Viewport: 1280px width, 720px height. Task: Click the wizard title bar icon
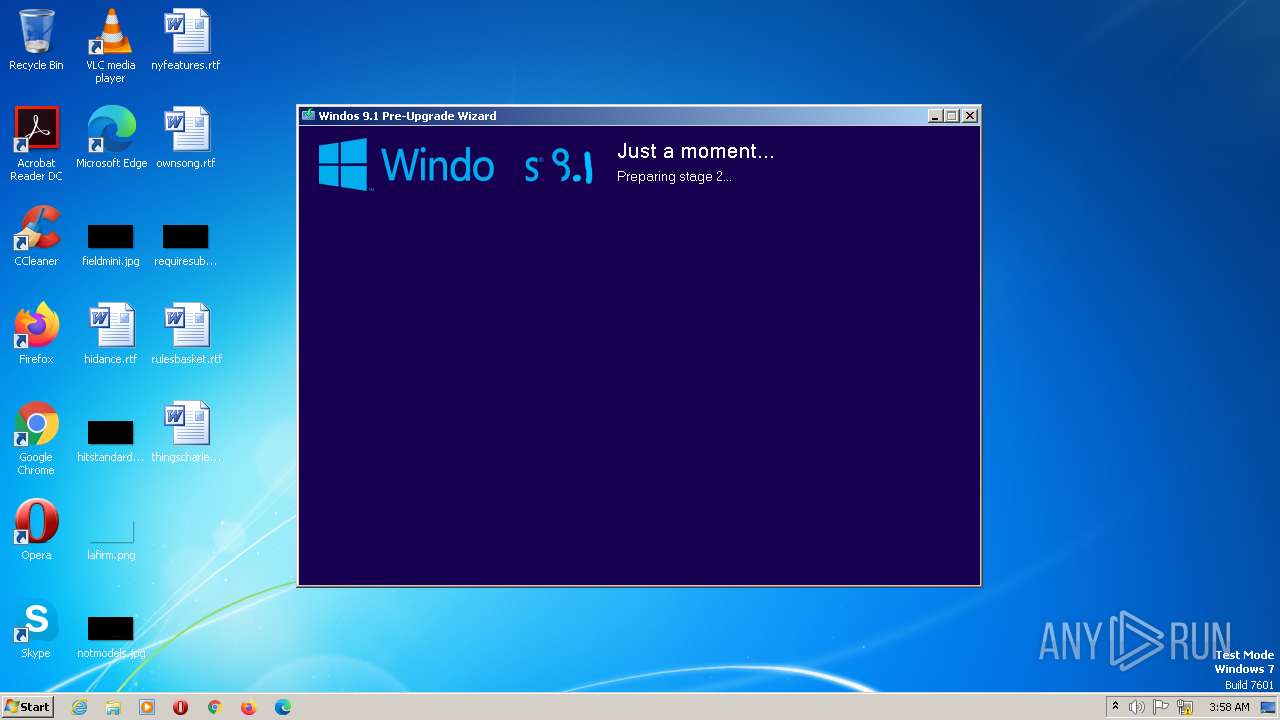point(309,116)
